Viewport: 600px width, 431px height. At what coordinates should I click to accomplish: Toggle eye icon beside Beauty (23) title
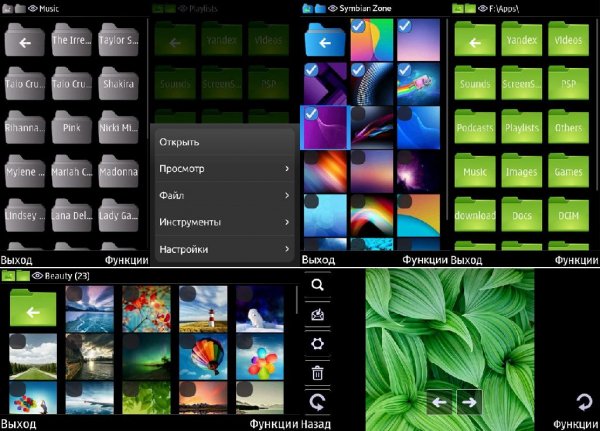tap(37, 276)
